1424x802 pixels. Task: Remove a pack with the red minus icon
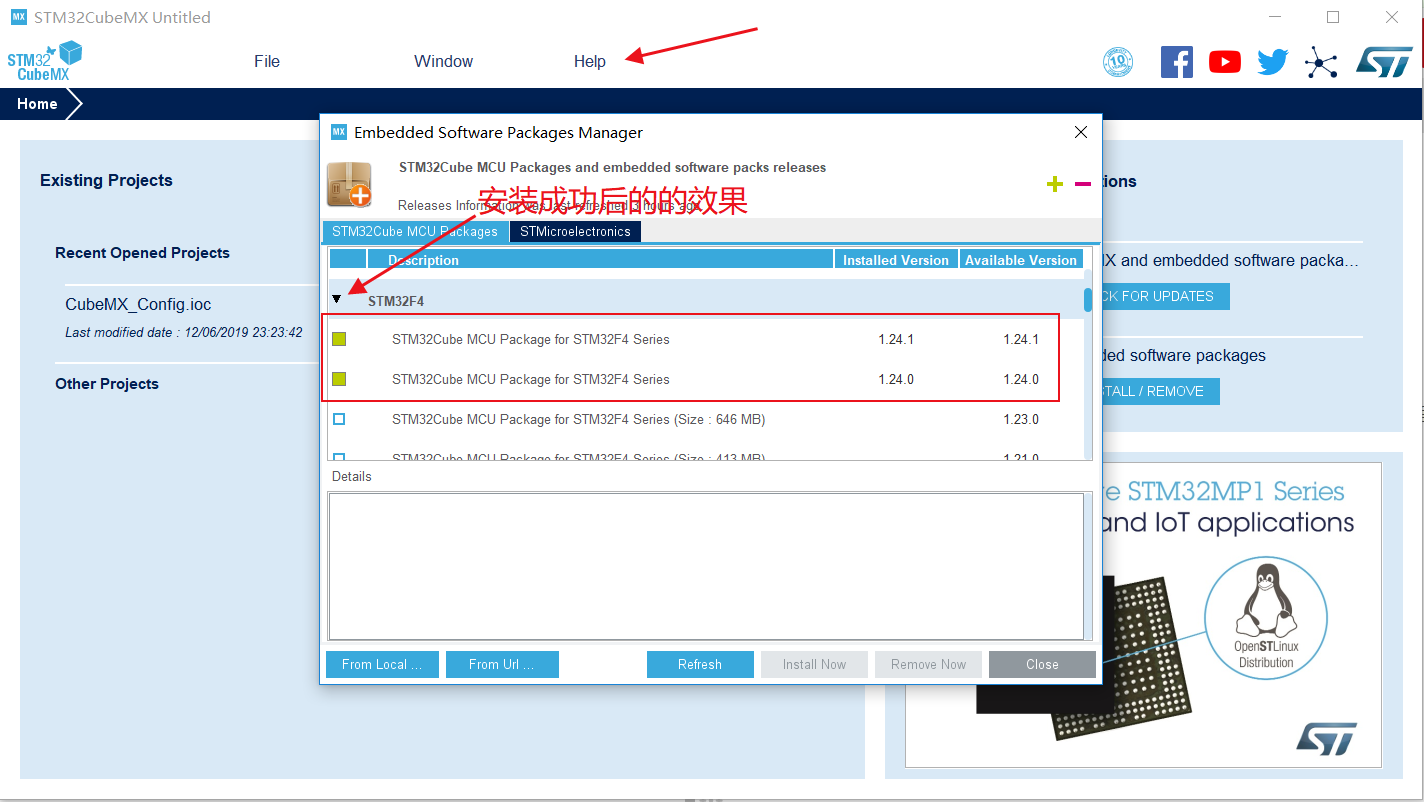tap(1081, 184)
